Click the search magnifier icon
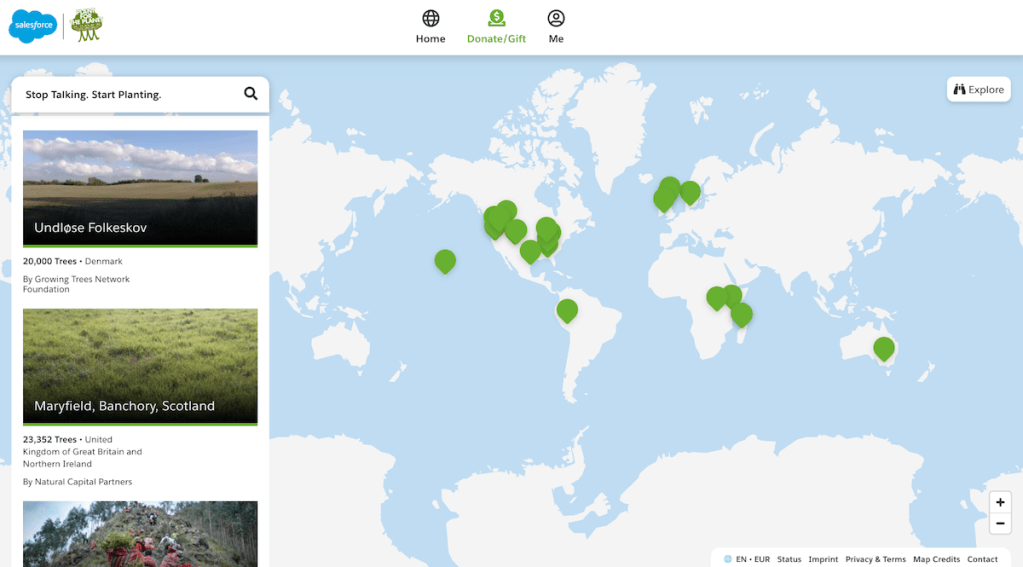Image resolution: width=1023 pixels, height=567 pixels. (x=251, y=94)
